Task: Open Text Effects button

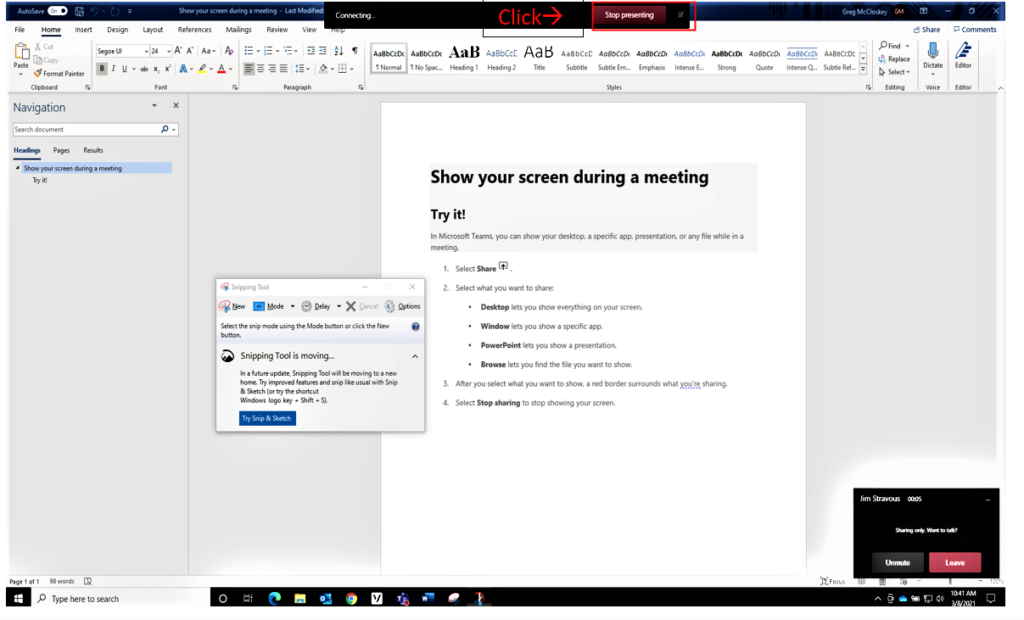Action: coord(184,69)
